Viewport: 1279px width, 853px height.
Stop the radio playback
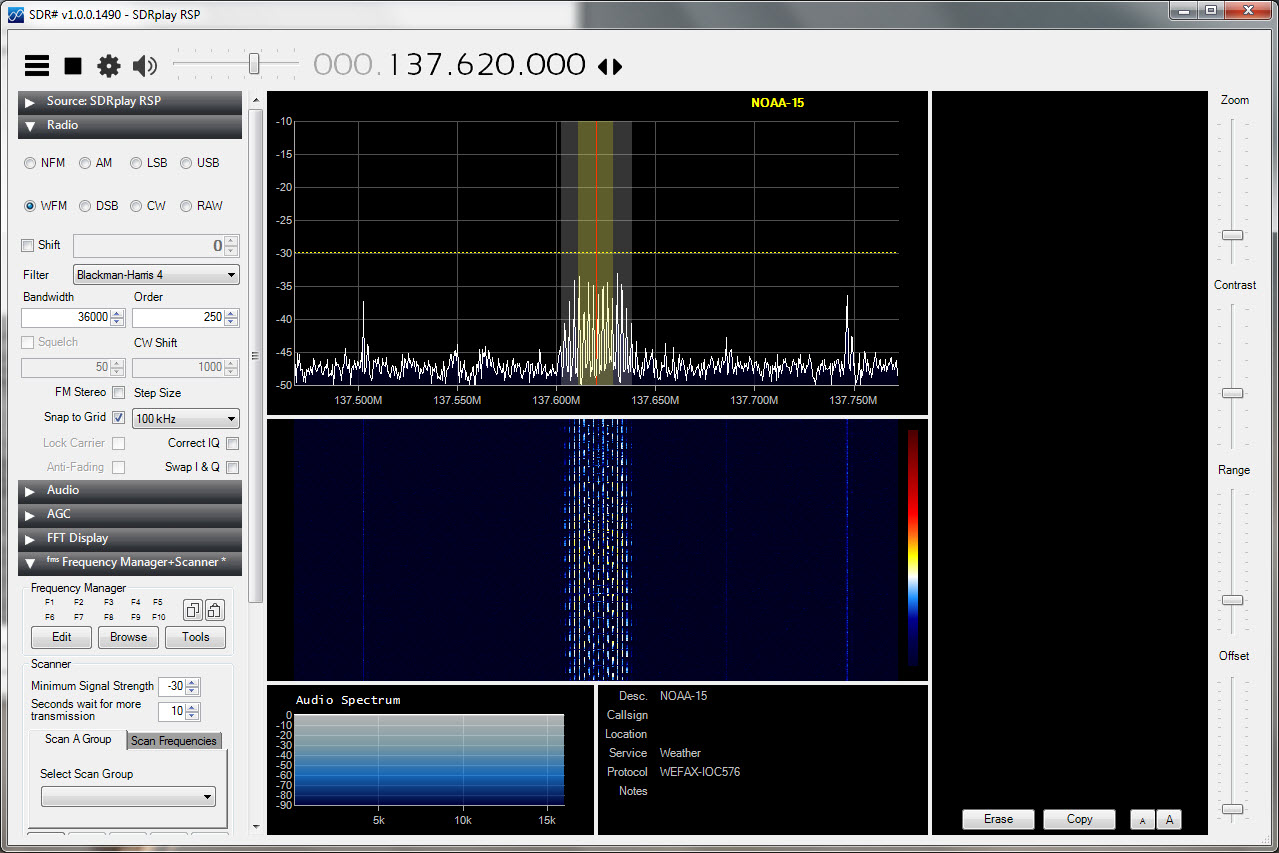click(x=71, y=64)
